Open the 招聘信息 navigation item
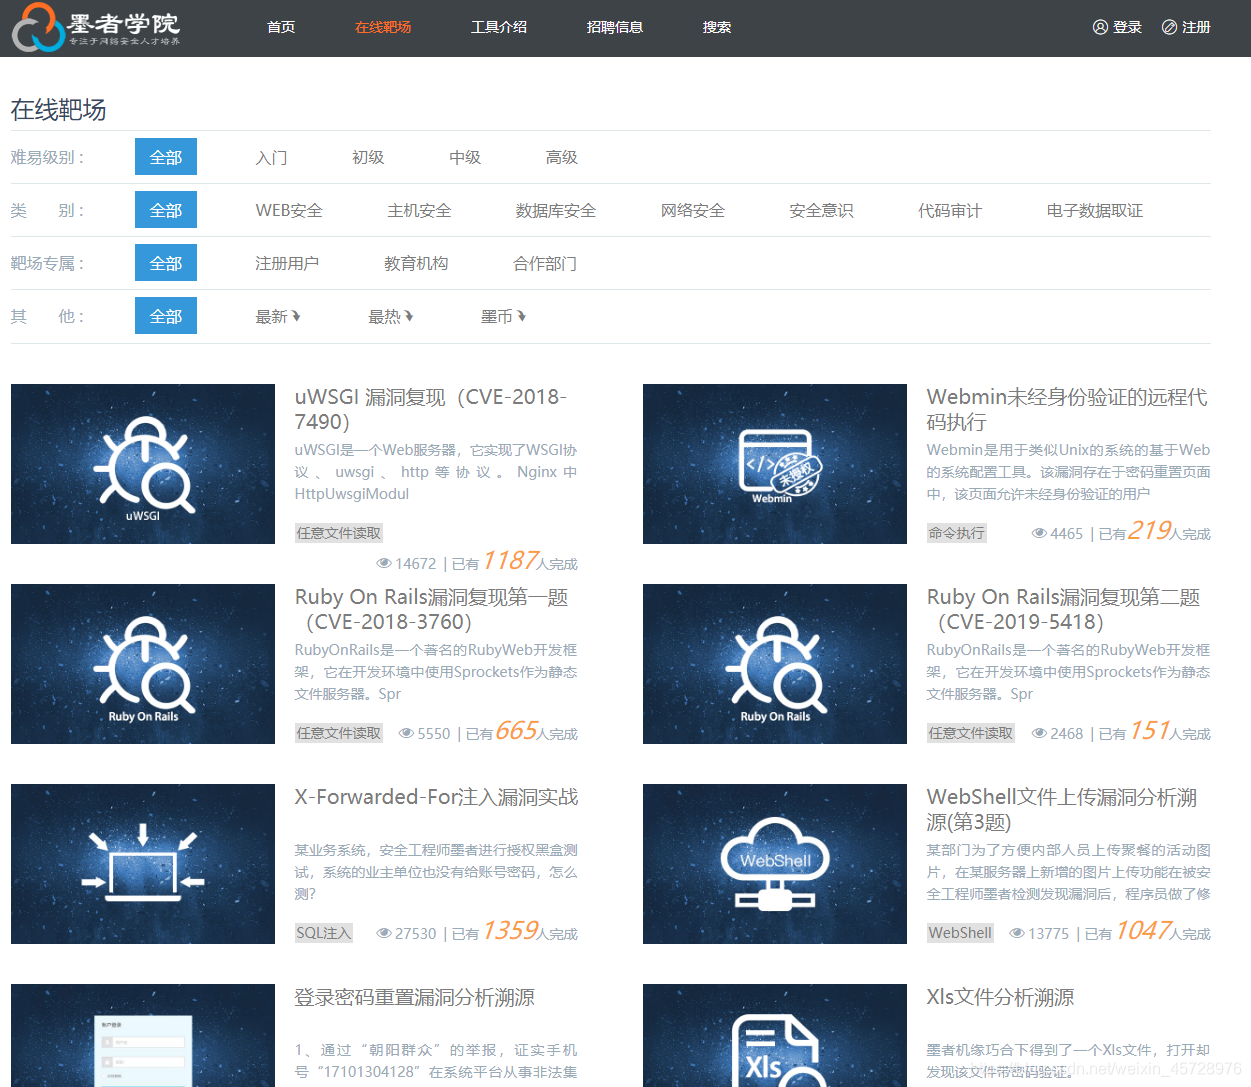The height and width of the screenshot is (1087, 1251). (615, 27)
